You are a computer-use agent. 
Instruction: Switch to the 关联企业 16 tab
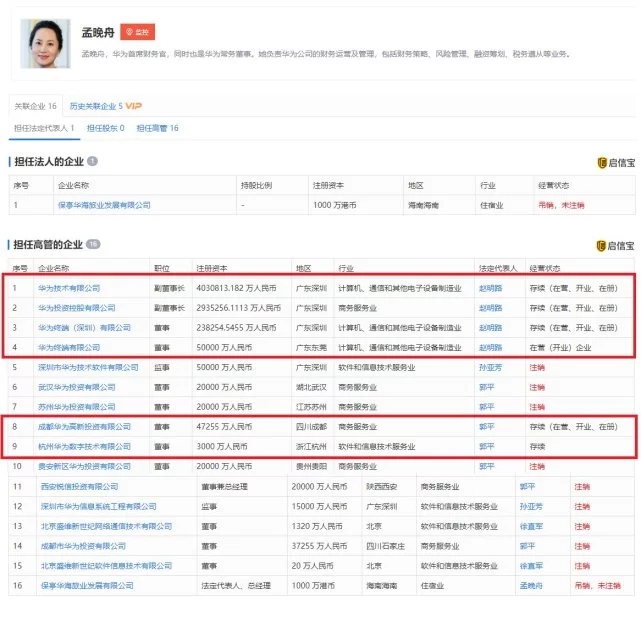tap(34, 105)
